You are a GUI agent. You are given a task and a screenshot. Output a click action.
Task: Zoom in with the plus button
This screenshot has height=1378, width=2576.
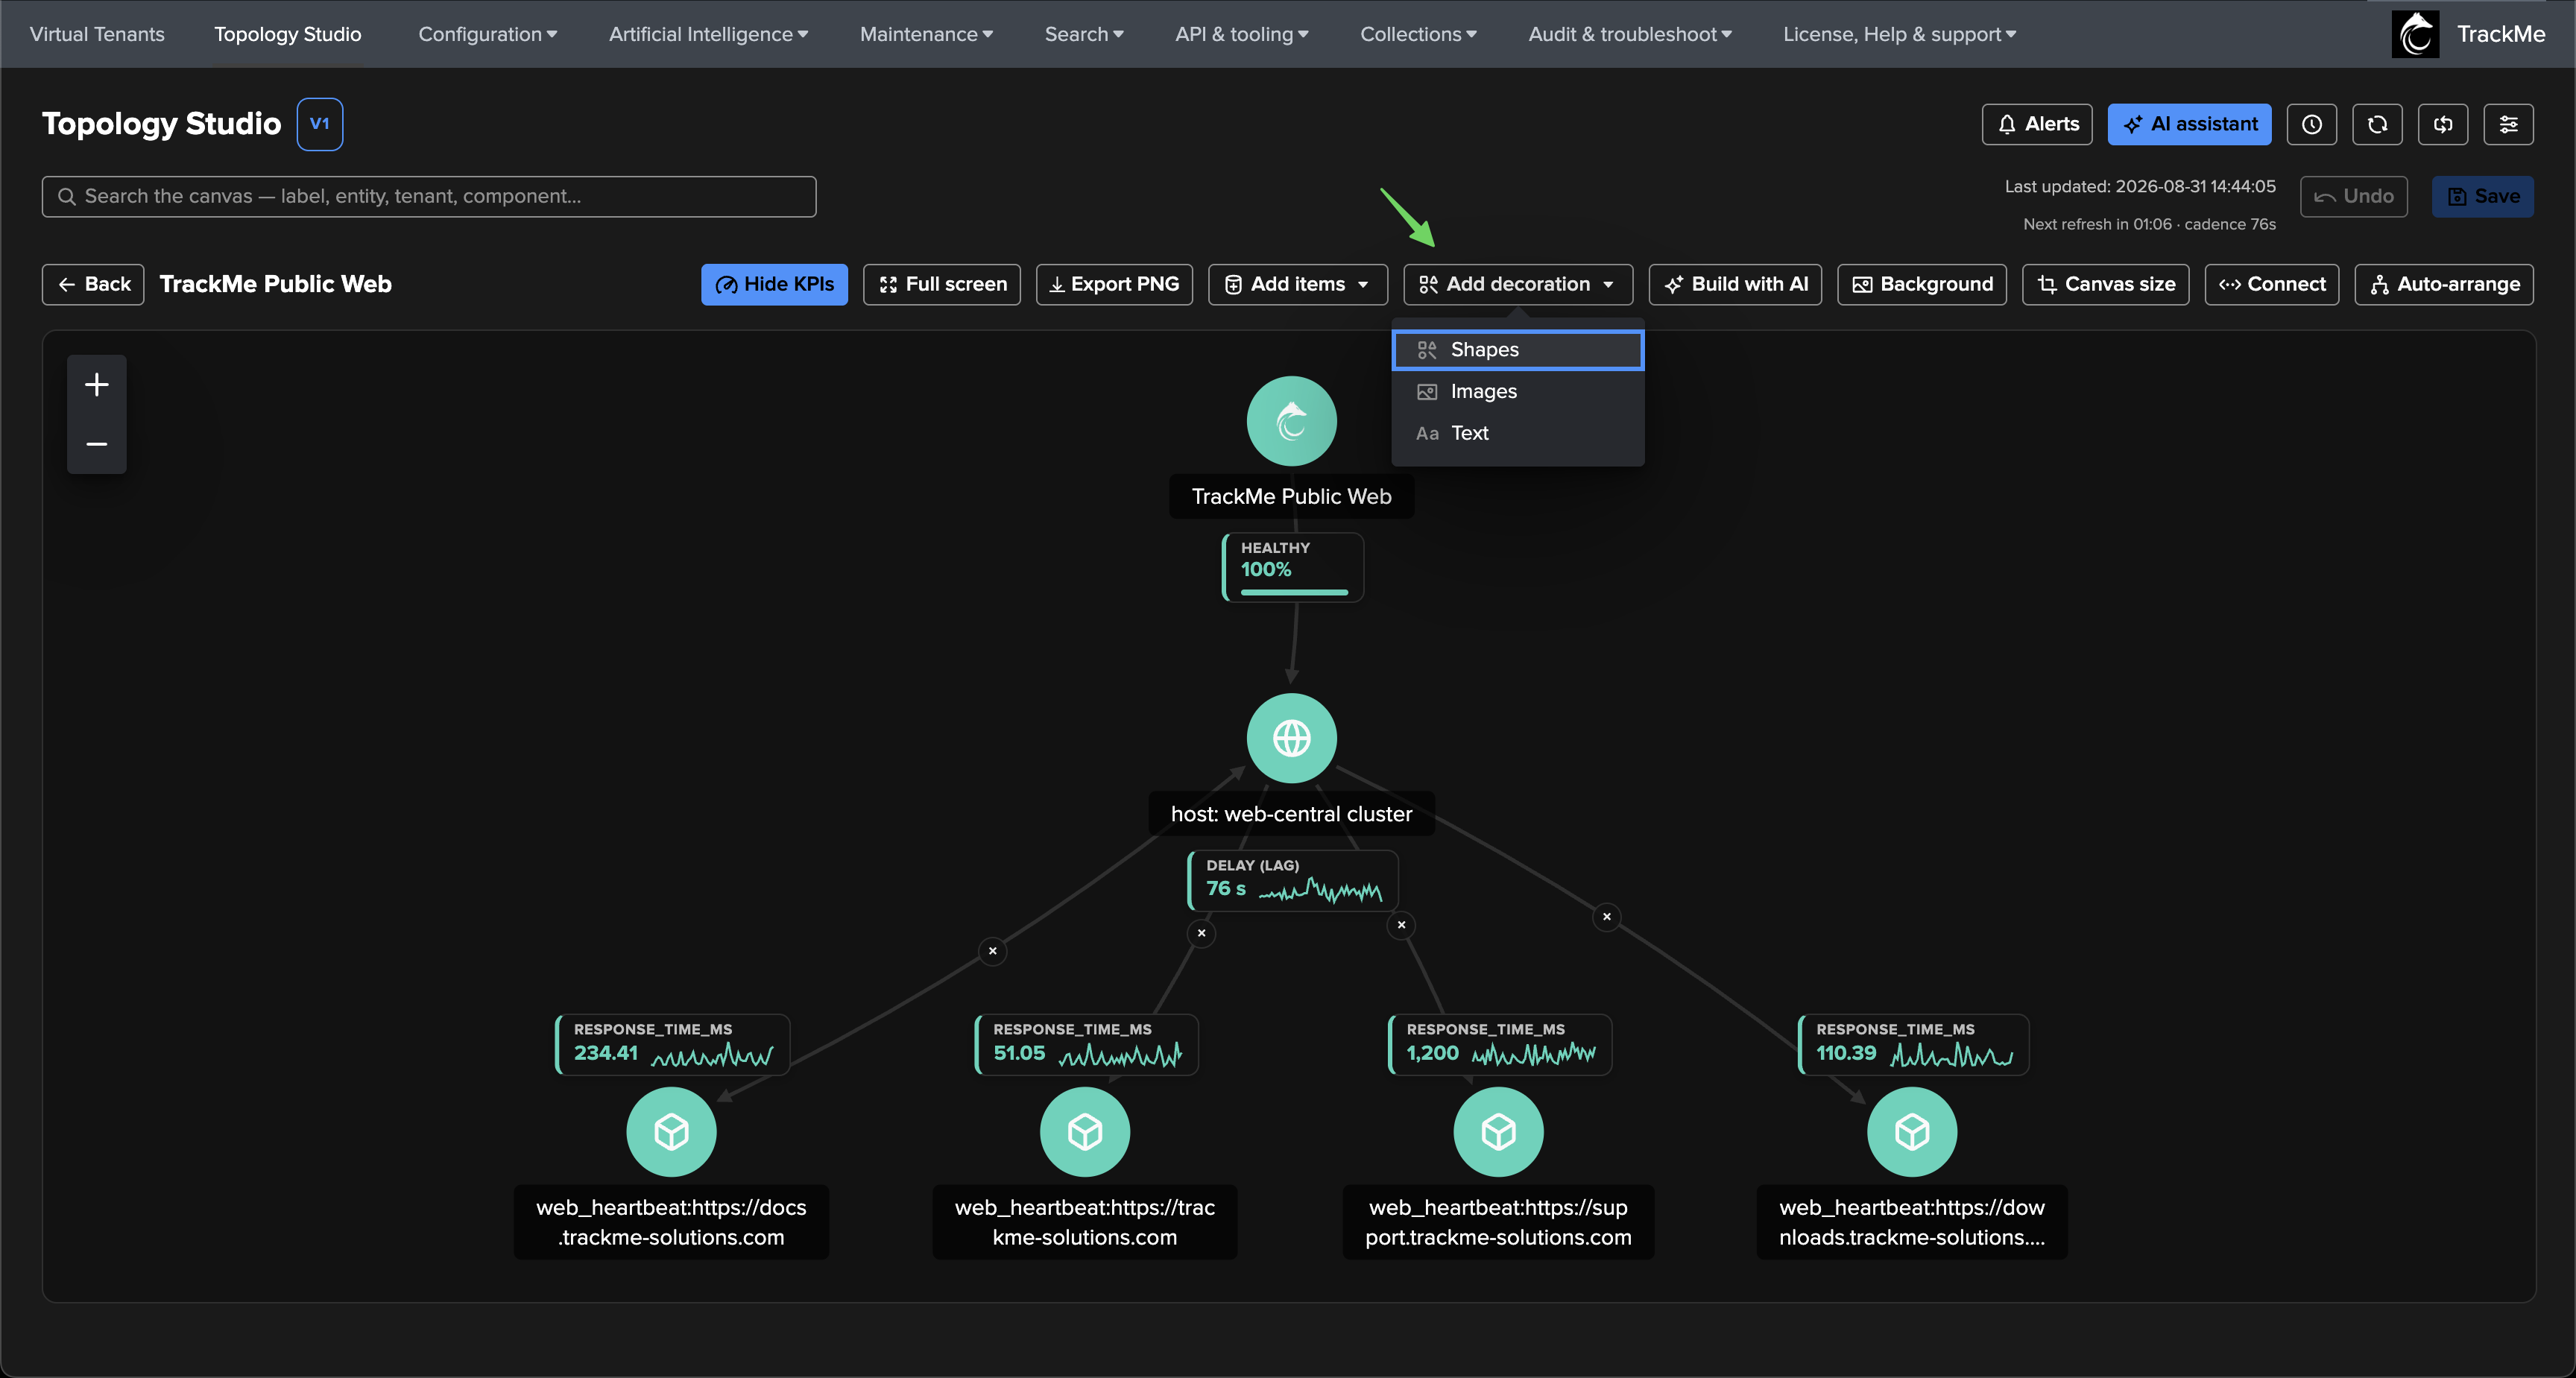coord(97,384)
